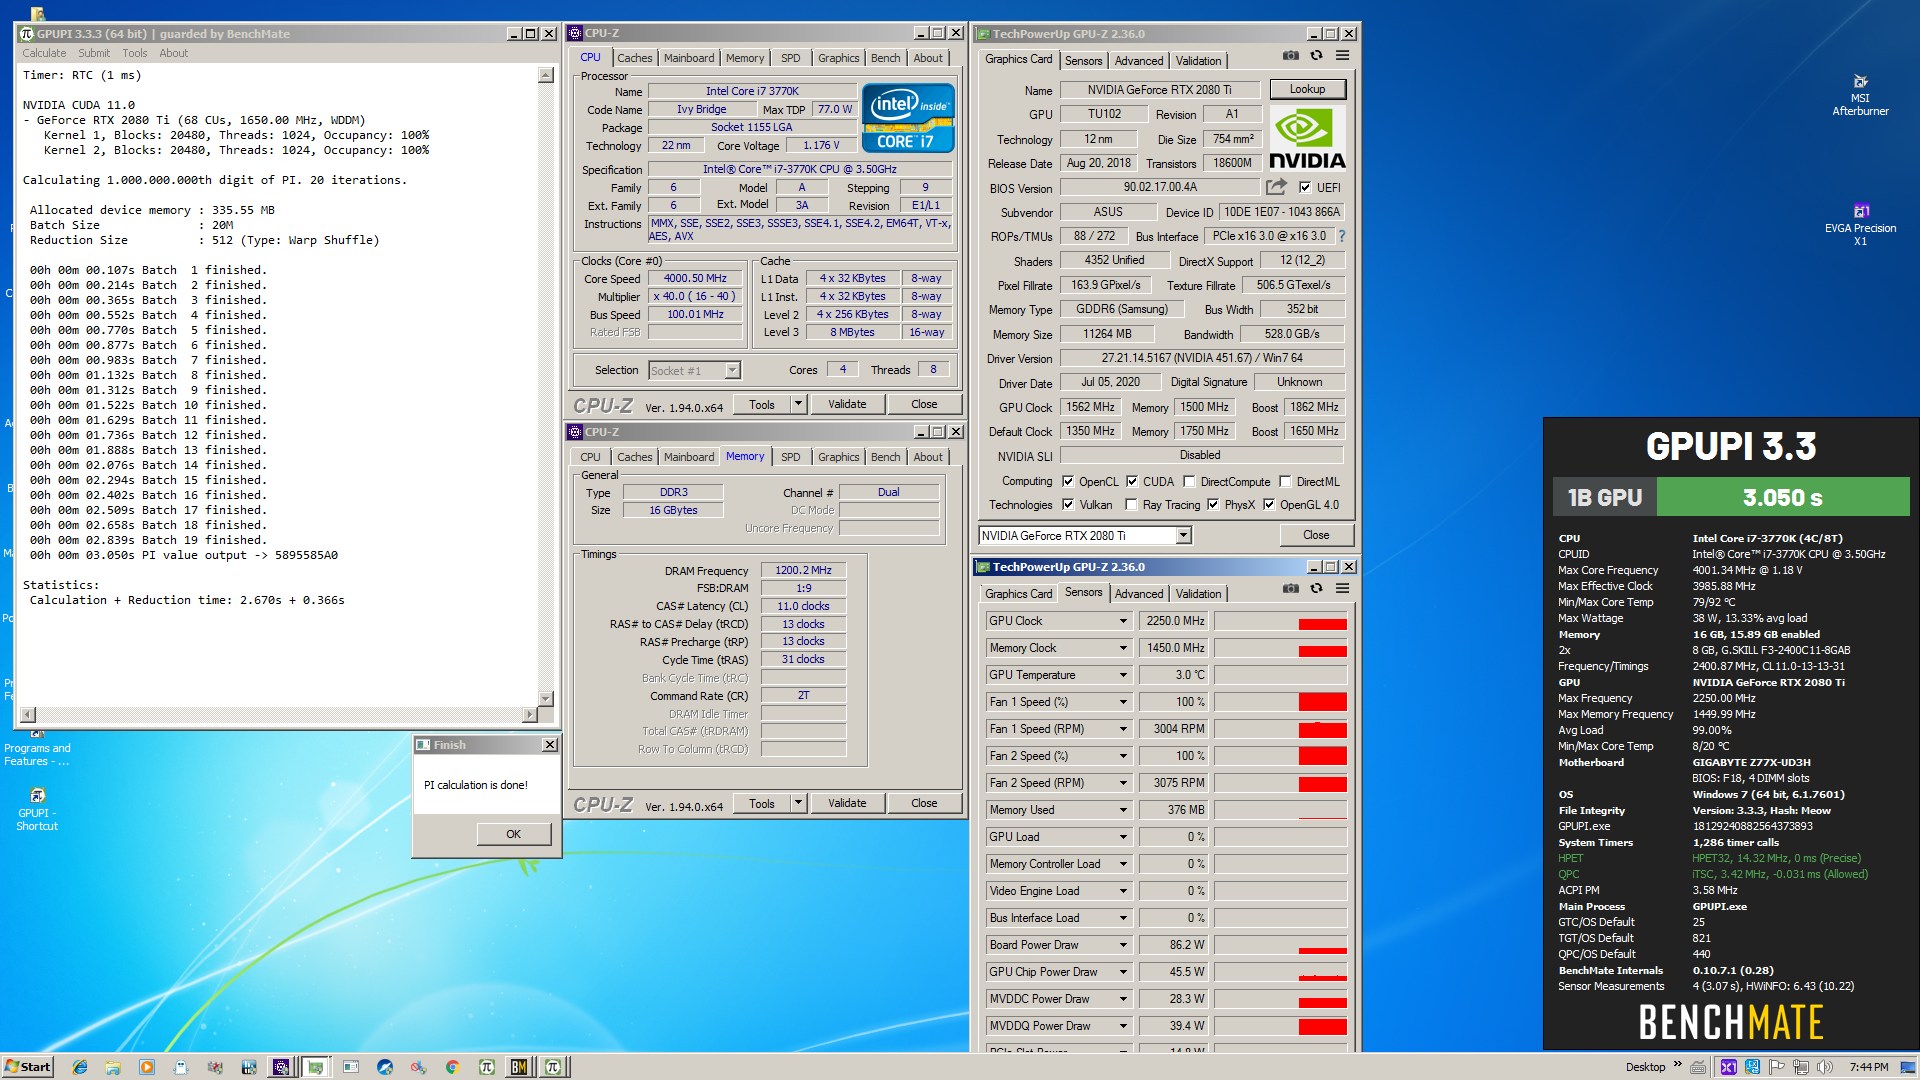The width and height of the screenshot is (1920, 1080).
Task: Toggle the DirectML checkbox
Action: point(1285,481)
